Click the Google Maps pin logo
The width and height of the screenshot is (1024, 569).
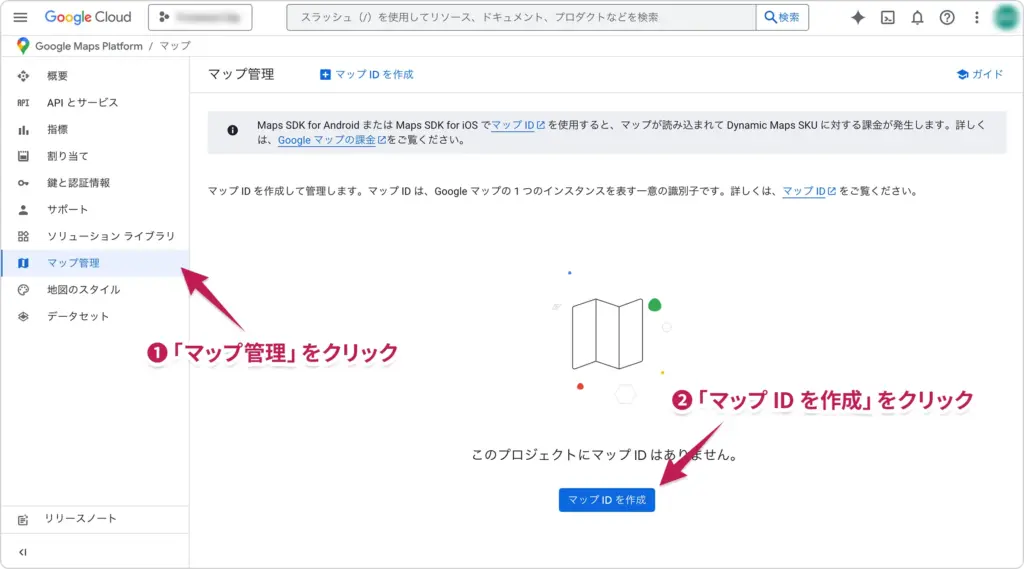(x=23, y=46)
